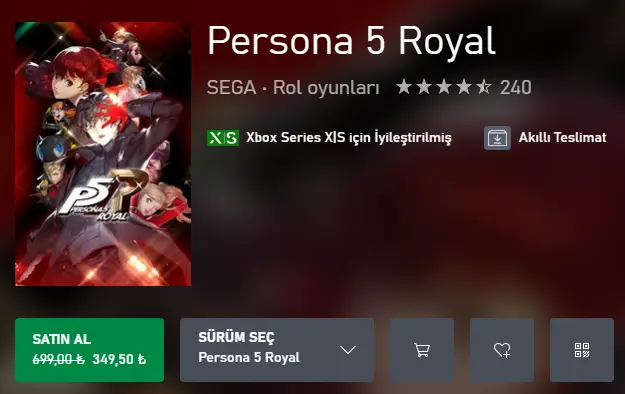The image size is (625, 394).
Task: Expand edition list via chevron arrow
Action: point(348,350)
